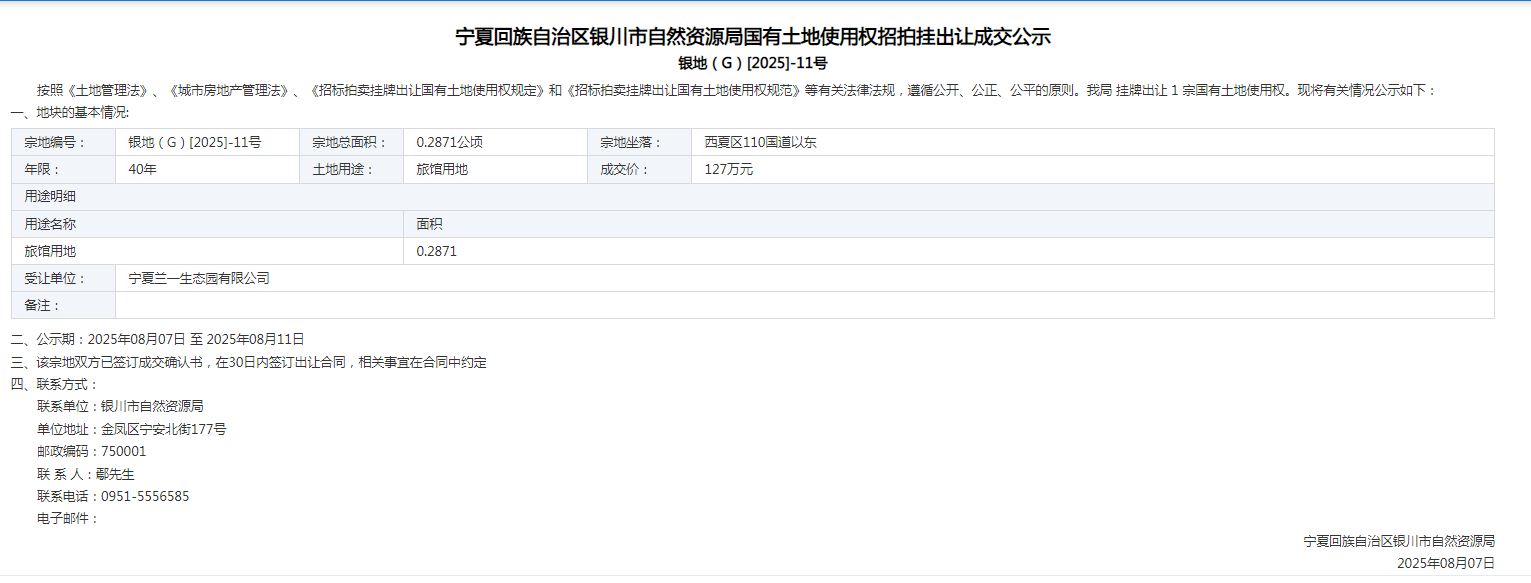Click the 用途名称 column header
Image resolution: width=1531 pixels, height=583 pixels.
(50, 224)
